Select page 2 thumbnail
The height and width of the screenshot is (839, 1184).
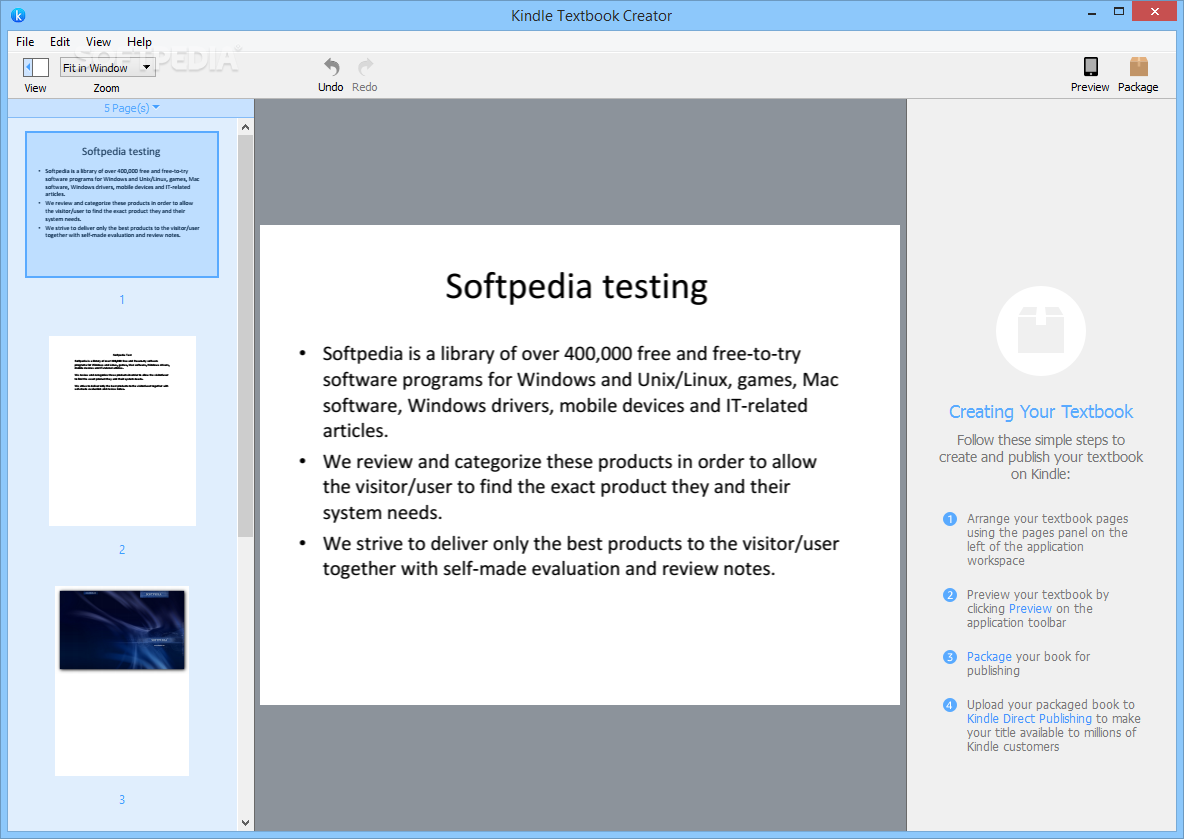122,431
